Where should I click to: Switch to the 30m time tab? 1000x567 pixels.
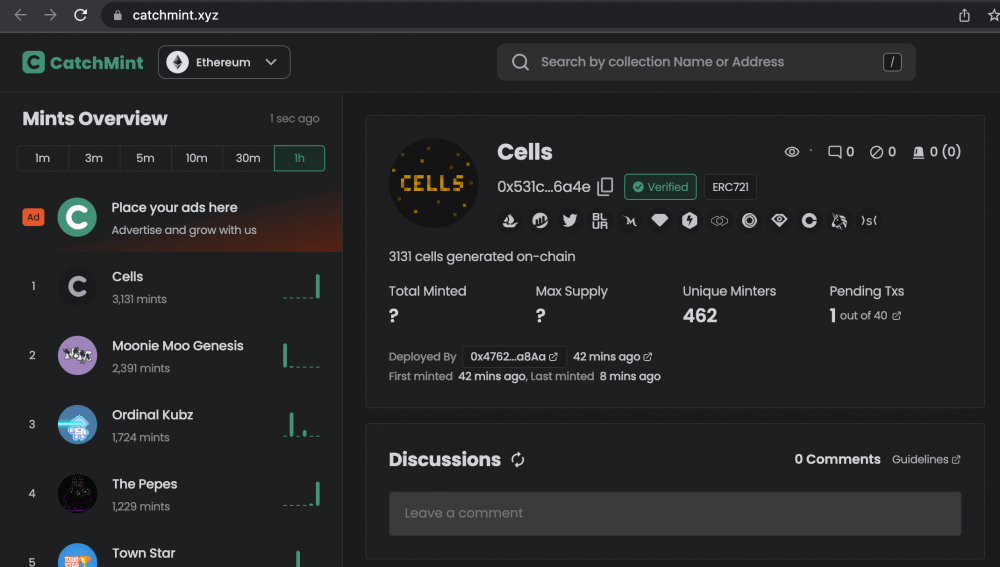point(248,158)
